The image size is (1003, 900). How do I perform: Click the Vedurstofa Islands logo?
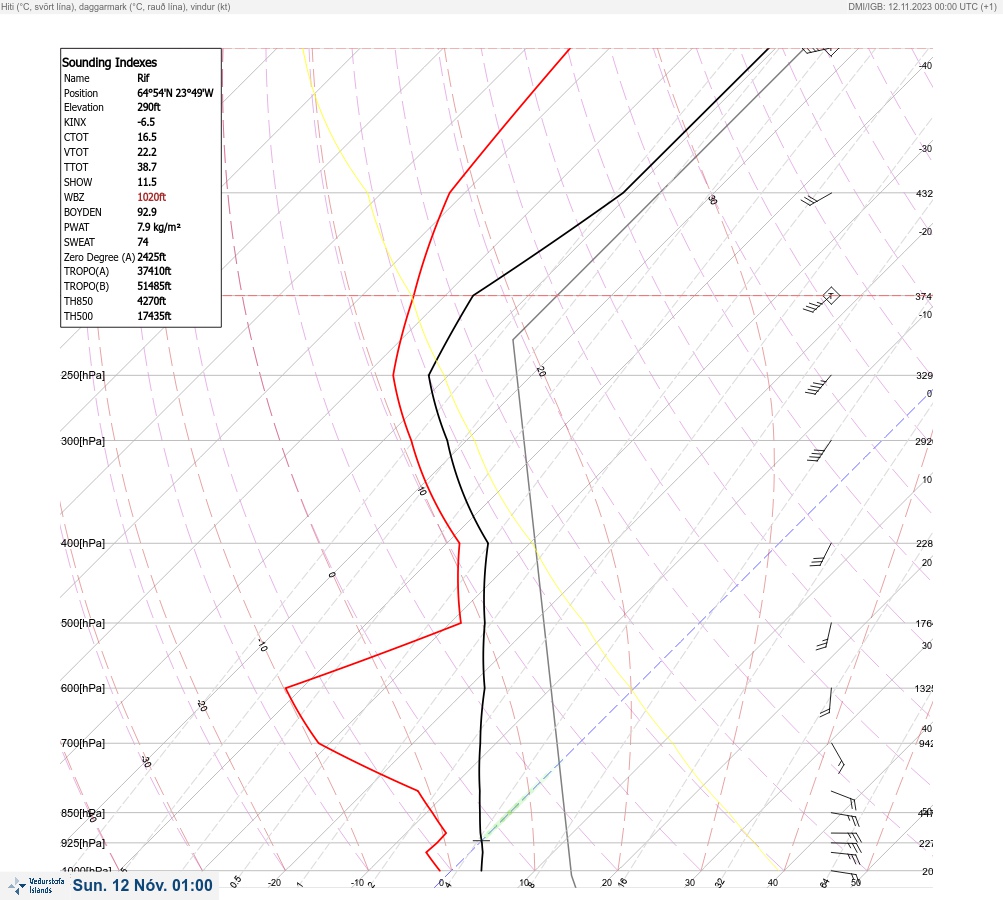36,886
